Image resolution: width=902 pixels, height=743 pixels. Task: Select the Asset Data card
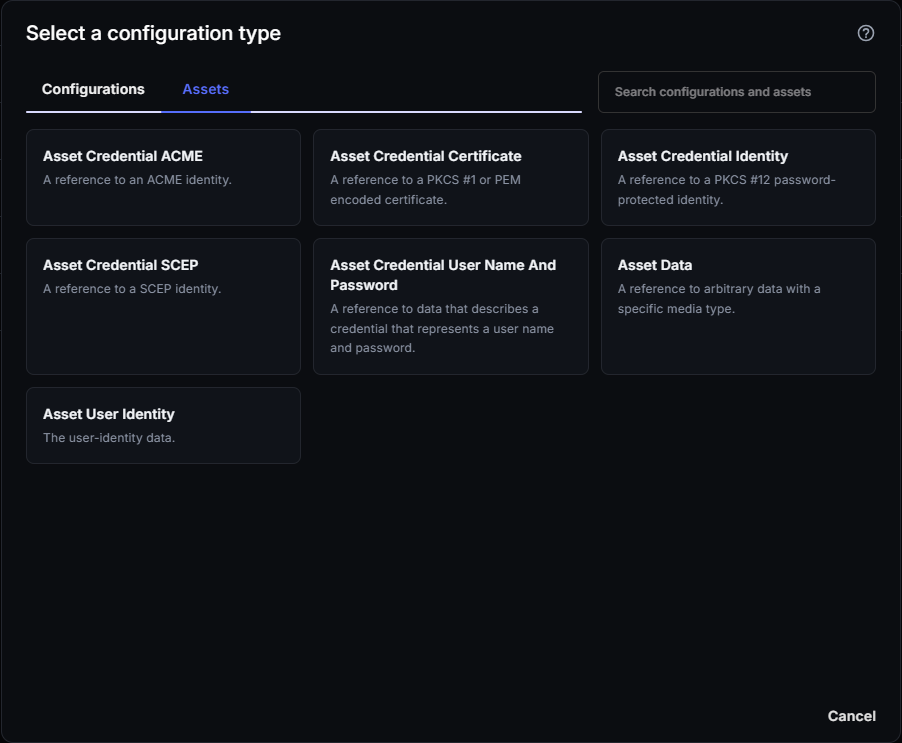click(x=738, y=307)
